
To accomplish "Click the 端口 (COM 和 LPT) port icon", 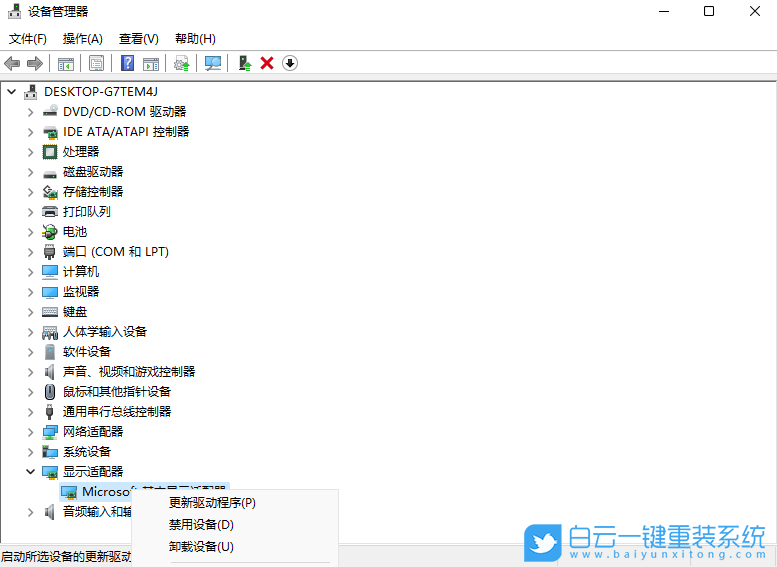I will coord(50,252).
